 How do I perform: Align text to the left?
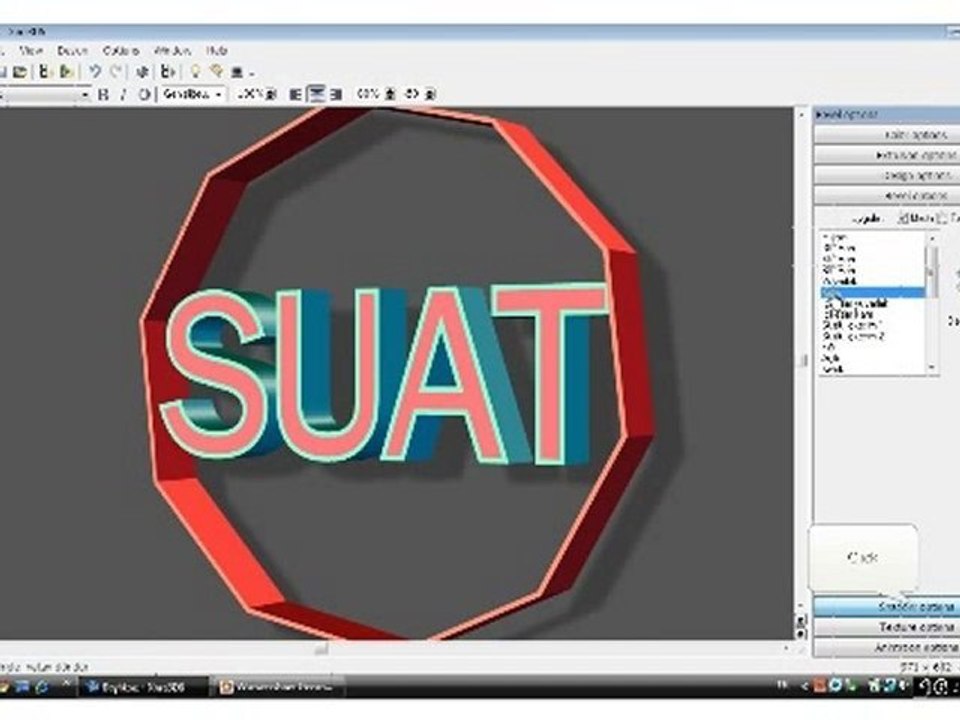tap(295, 94)
